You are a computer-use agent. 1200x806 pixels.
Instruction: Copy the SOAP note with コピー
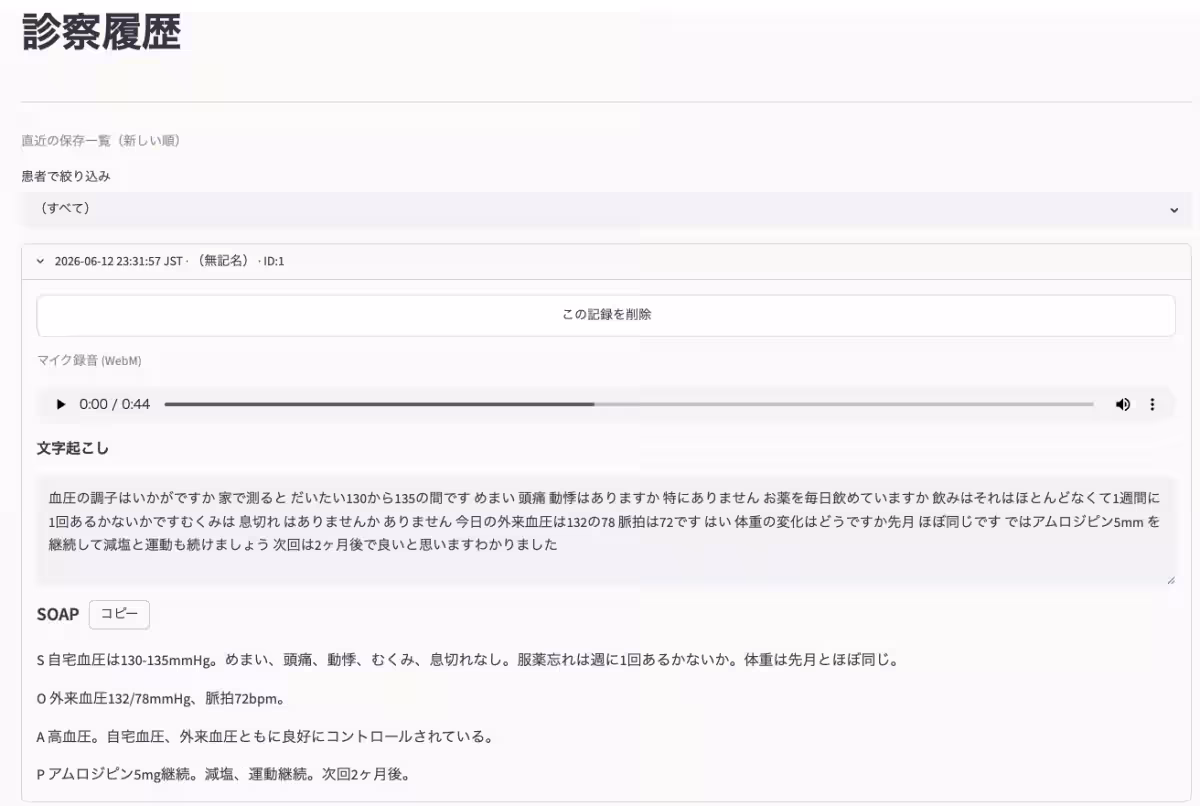pyautogui.click(x=119, y=614)
